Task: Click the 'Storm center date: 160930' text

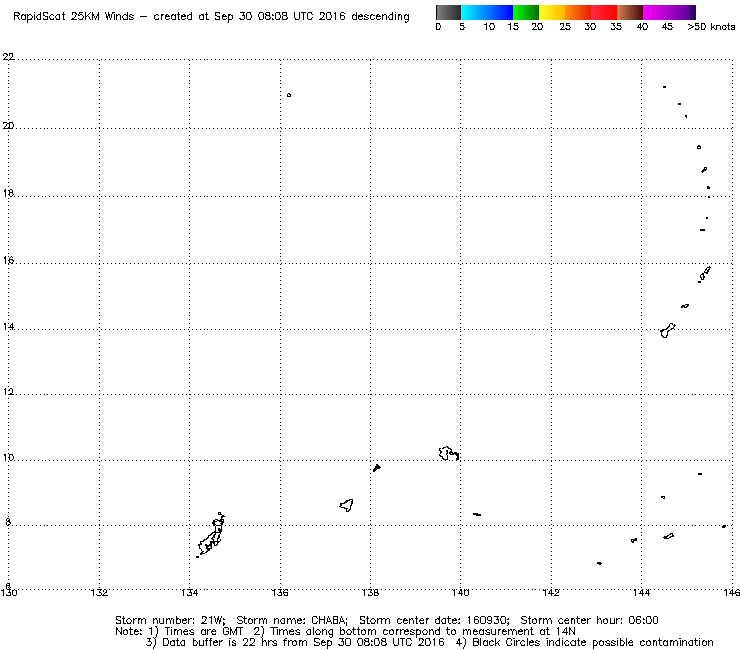Action: 434,620
